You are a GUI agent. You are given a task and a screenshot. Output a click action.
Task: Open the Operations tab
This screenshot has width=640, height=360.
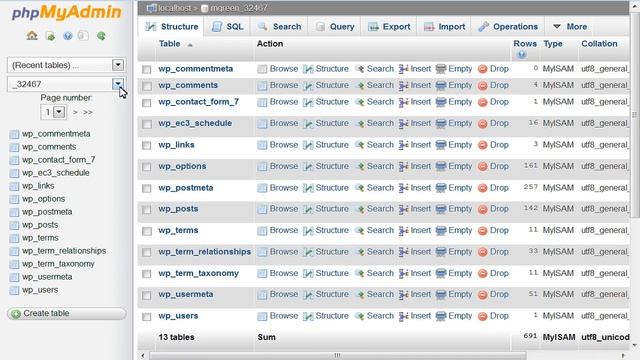click(x=508, y=27)
